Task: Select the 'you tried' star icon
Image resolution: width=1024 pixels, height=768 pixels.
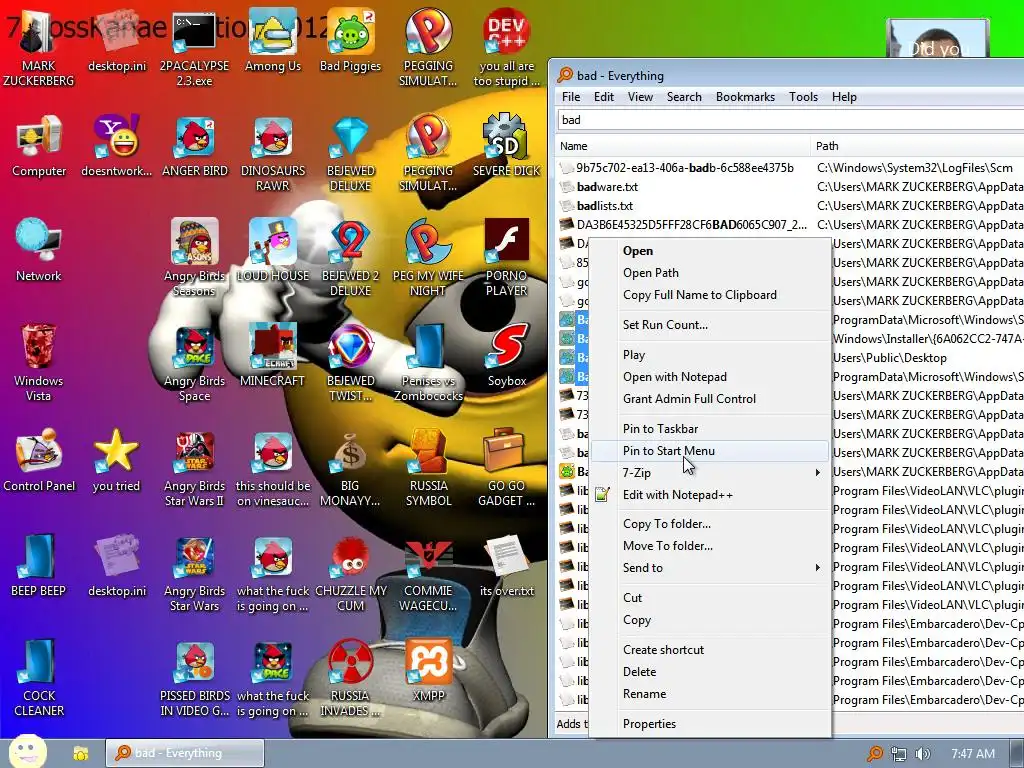Action: pos(116,462)
